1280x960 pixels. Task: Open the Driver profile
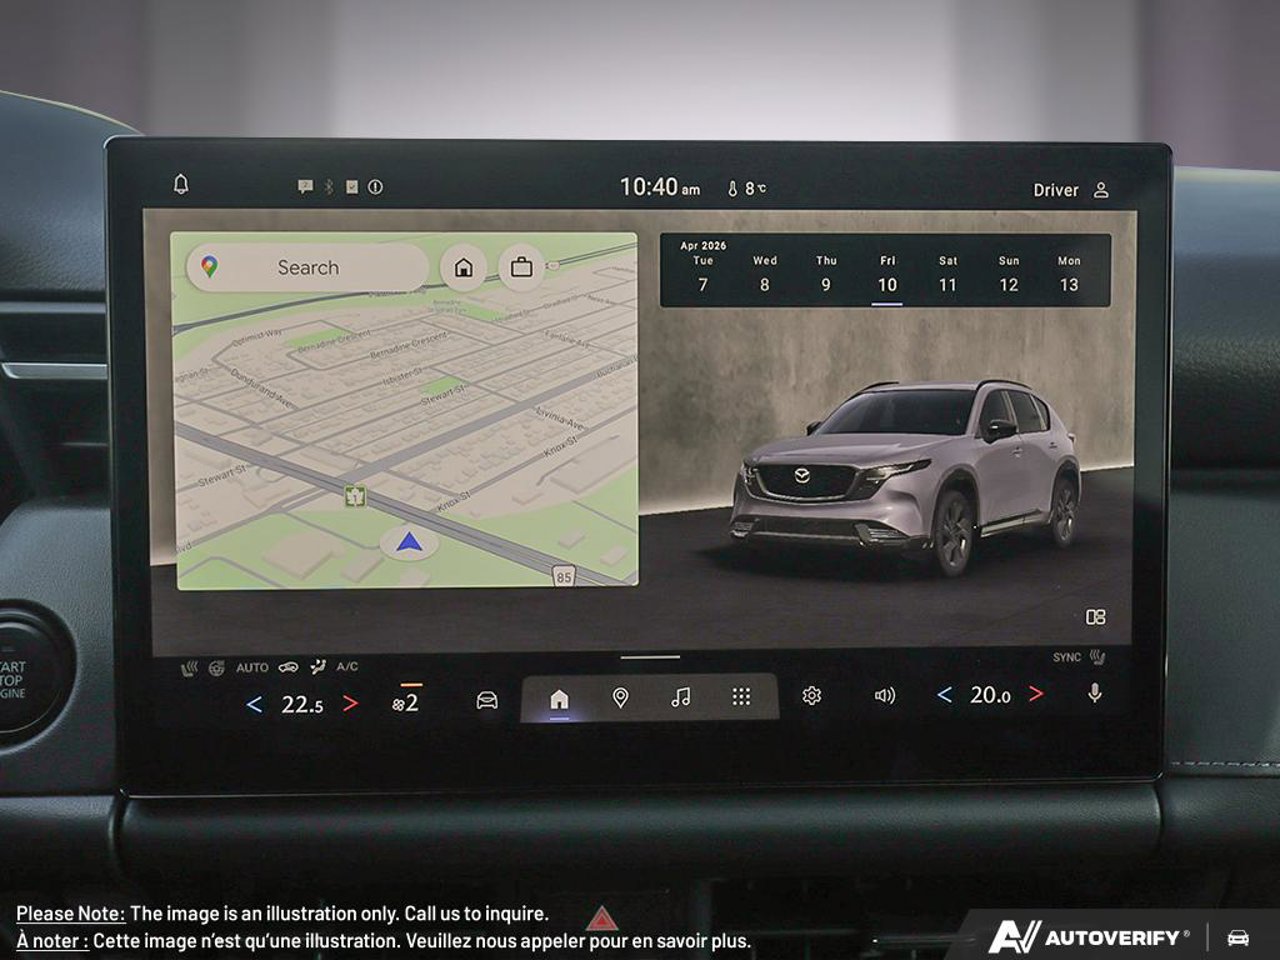pyautogui.click(x=1070, y=190)
